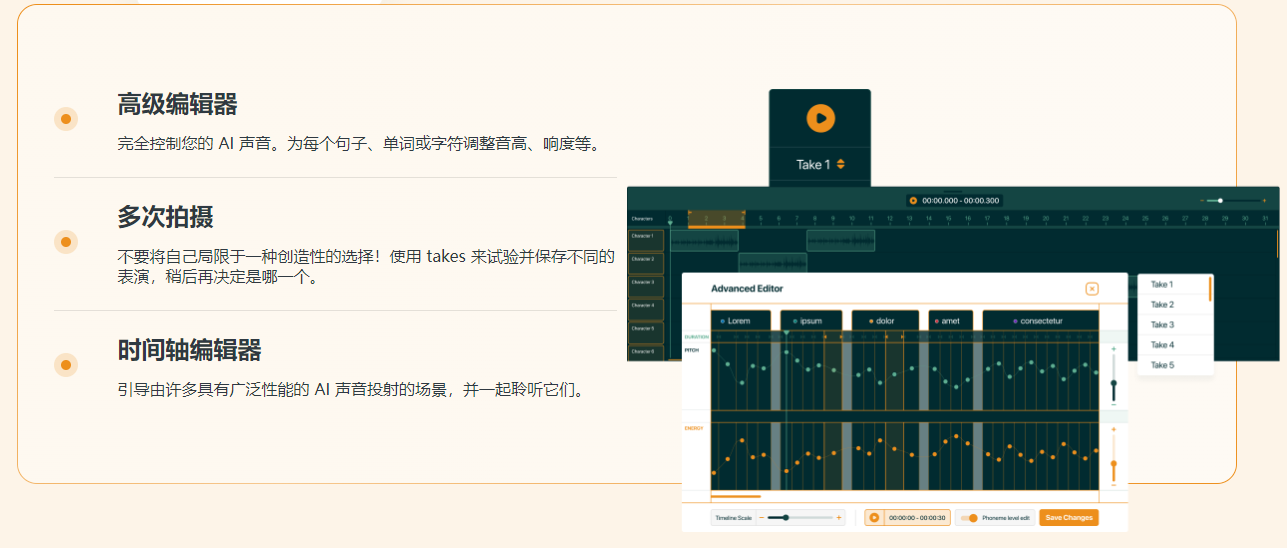
Task: Click the pitch vertical slider handle
Action: coord(1114,383)
